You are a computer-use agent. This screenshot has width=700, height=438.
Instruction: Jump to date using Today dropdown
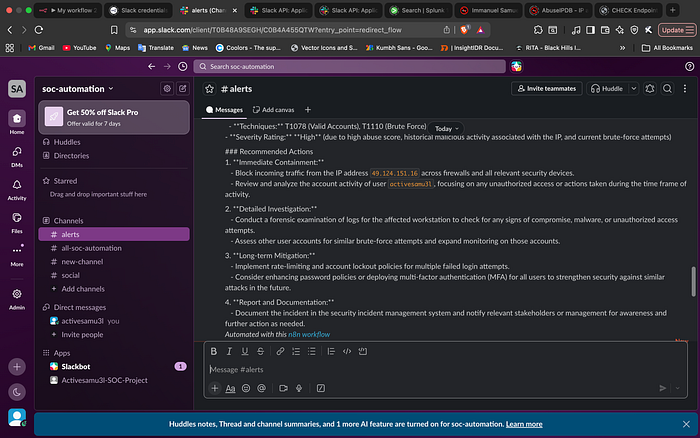tap(446, 129)
